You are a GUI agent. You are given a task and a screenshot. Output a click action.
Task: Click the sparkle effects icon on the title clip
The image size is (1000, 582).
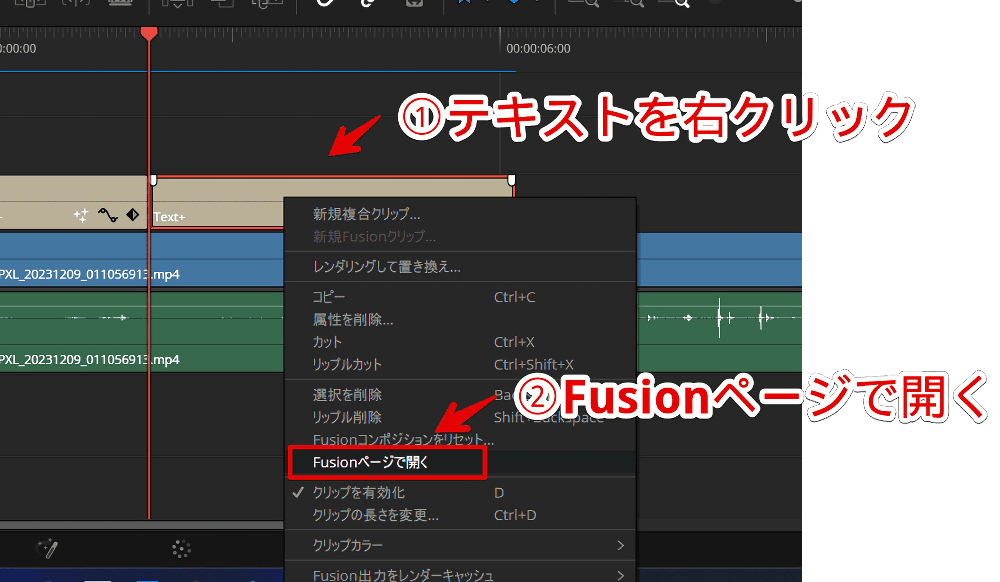pos(82,215)
